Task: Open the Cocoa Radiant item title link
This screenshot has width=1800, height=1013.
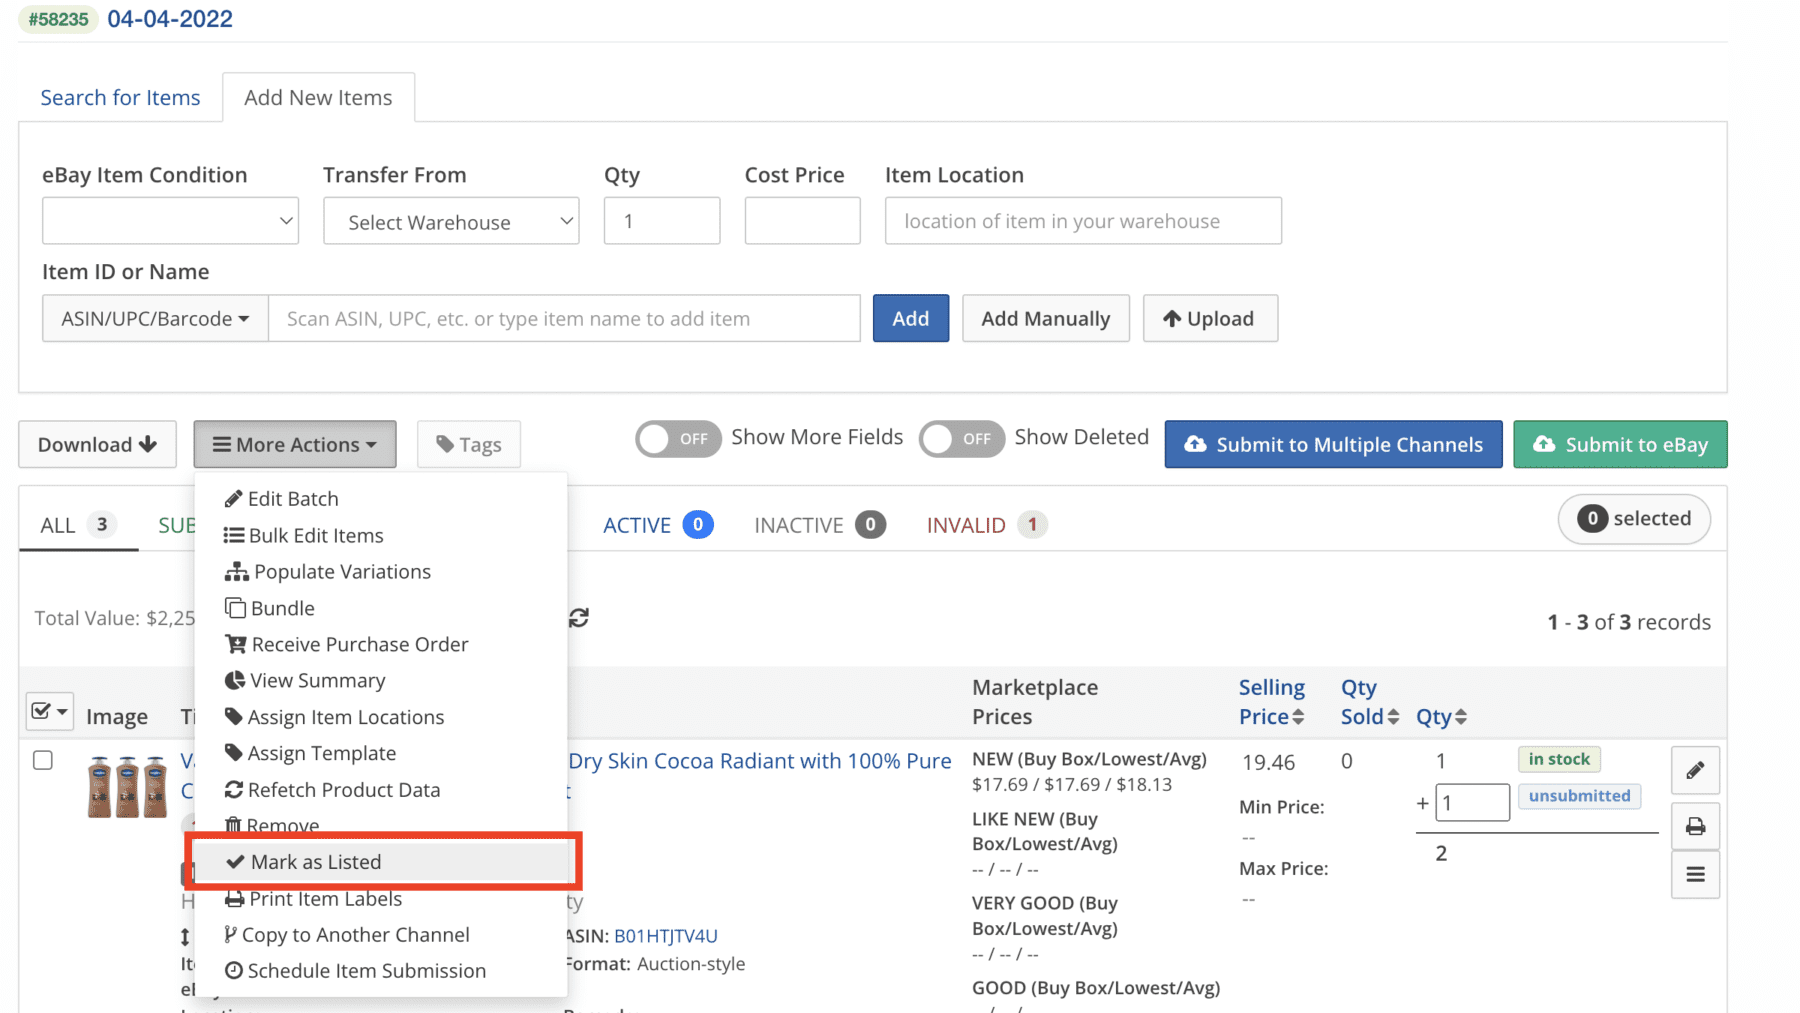Action: point(760,761)
